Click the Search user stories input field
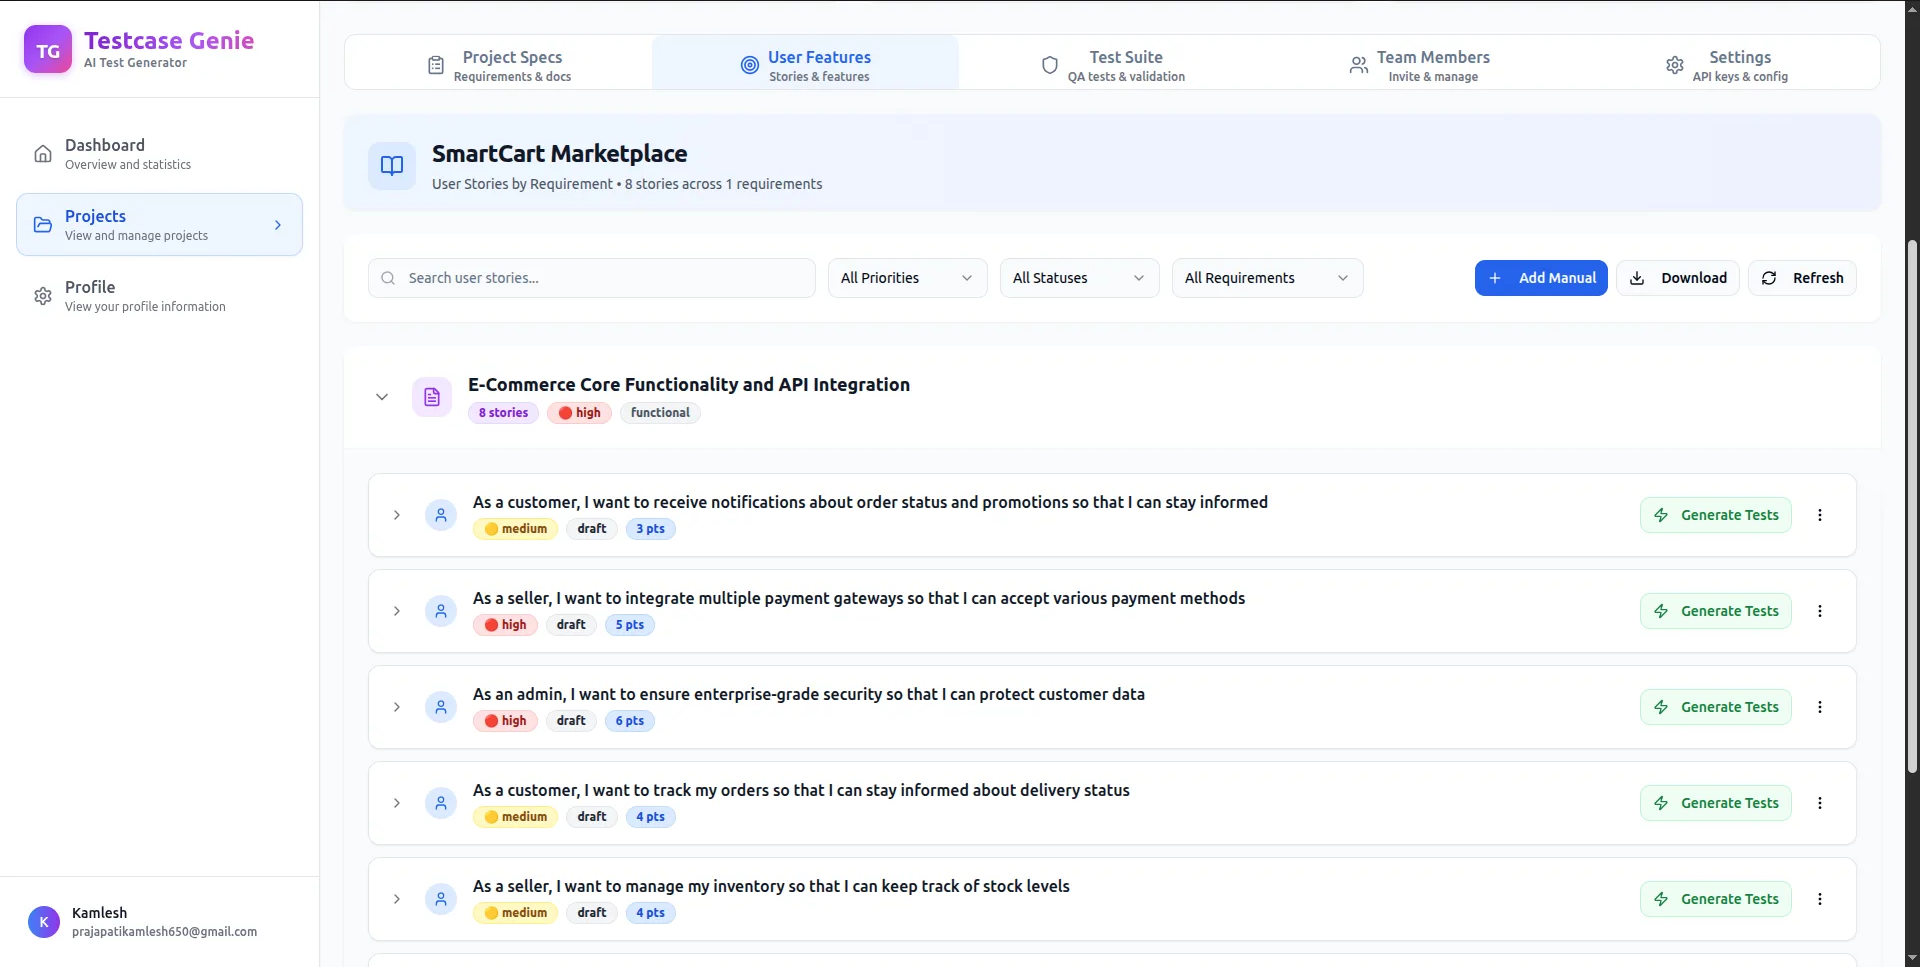The width and height of the screenshot is (1920, 967). coord(592,278)
